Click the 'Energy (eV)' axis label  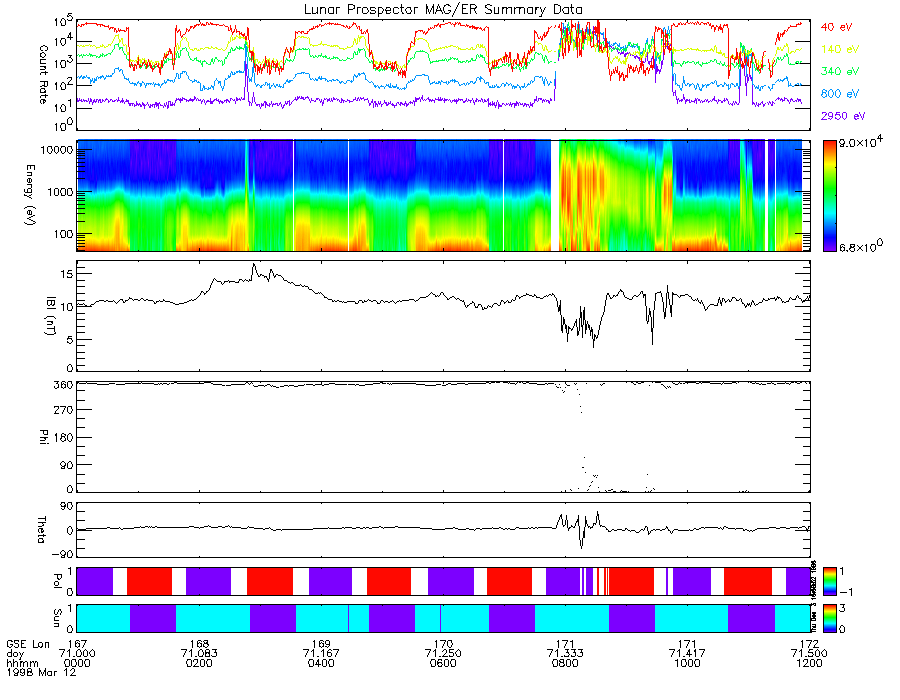(x=29, y=195)
